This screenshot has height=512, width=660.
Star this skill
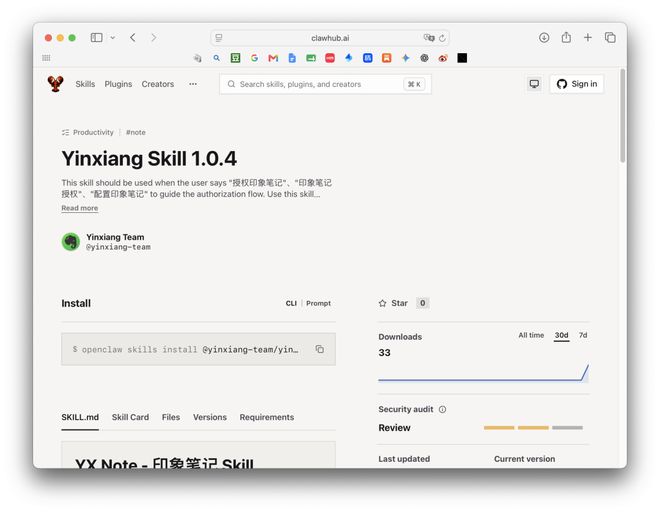click(x=393, y=303)
